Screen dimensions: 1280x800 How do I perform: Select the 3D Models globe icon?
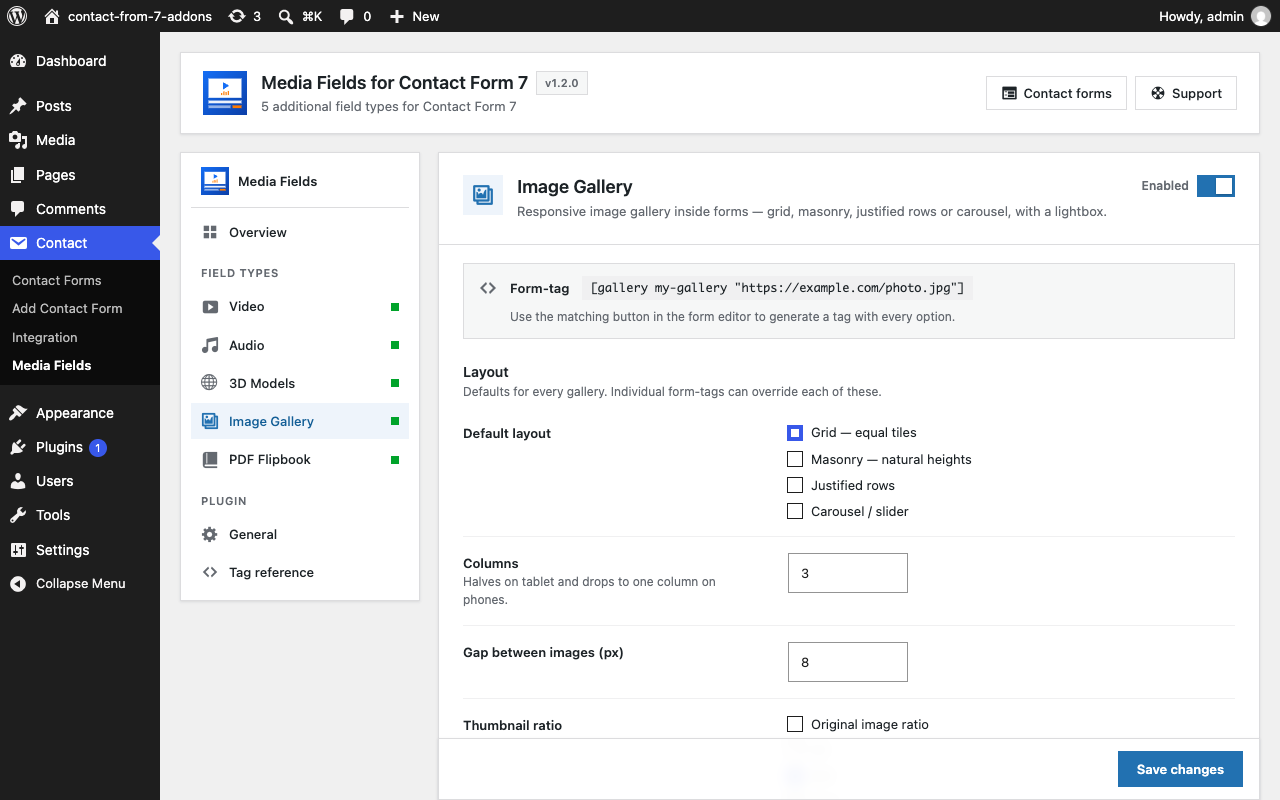210,383
